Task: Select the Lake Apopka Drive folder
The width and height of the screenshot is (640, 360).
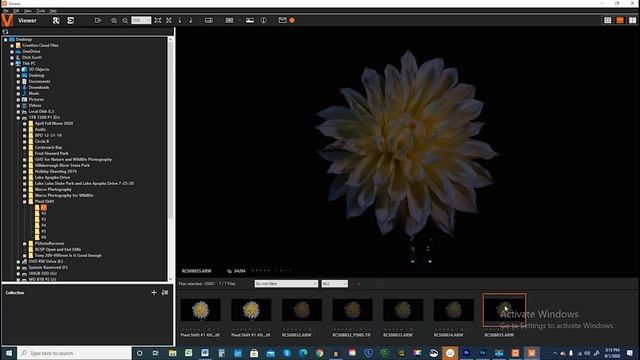Action: pyautogui.click(x=52, y=178)
